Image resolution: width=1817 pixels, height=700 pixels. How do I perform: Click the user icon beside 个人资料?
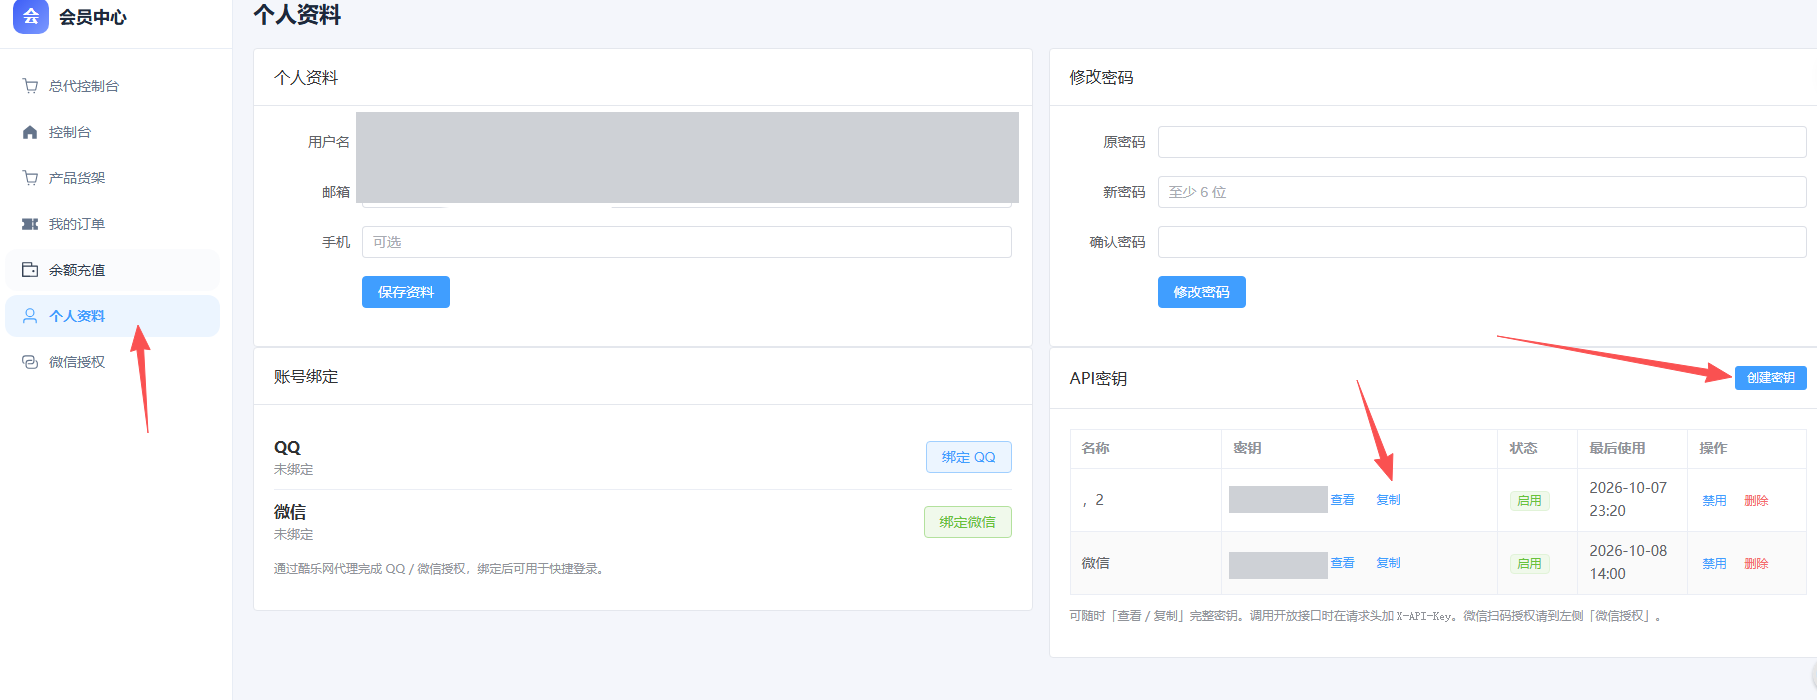click(30, 316)
